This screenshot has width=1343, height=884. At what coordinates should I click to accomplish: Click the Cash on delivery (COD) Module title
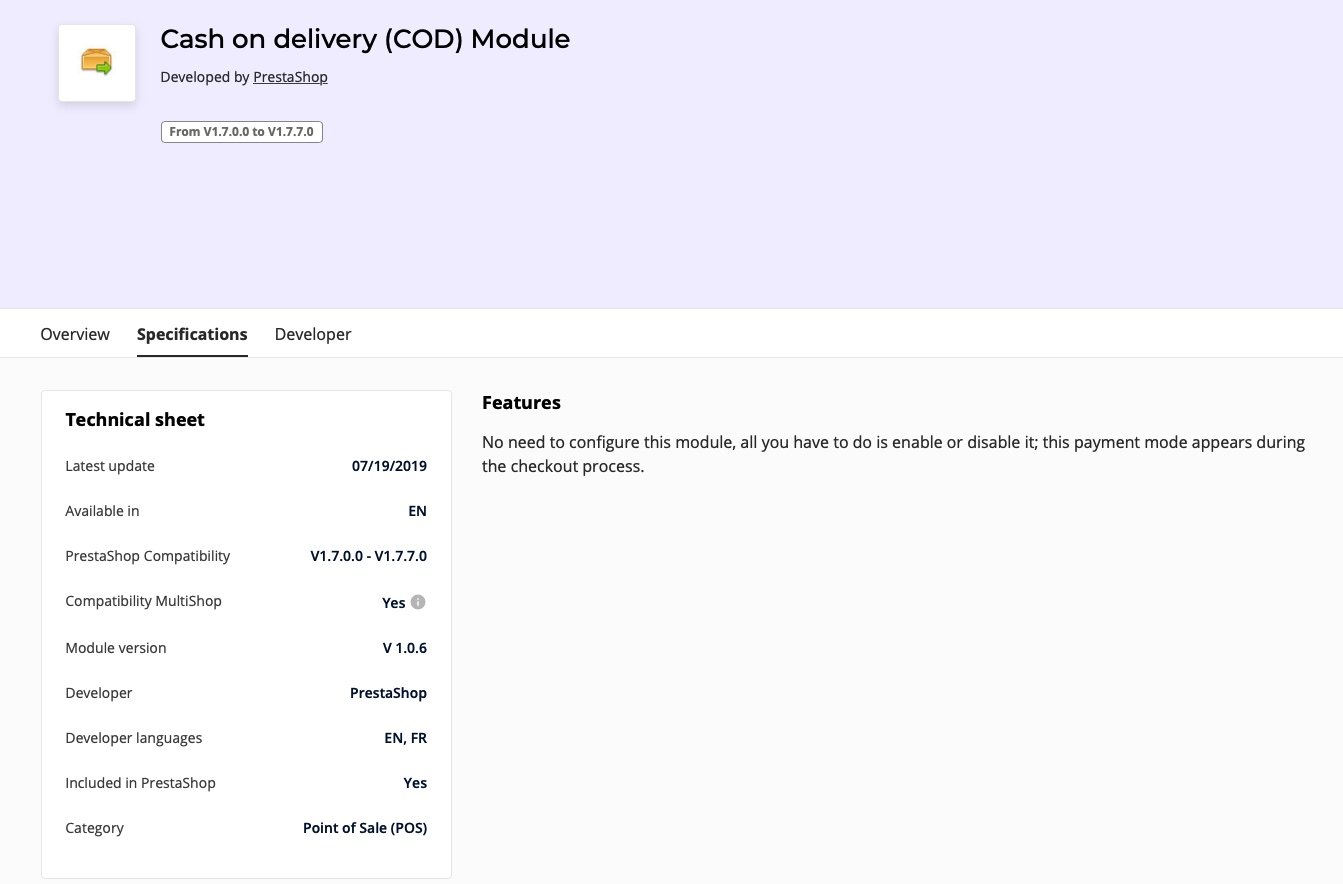(365, 39)
